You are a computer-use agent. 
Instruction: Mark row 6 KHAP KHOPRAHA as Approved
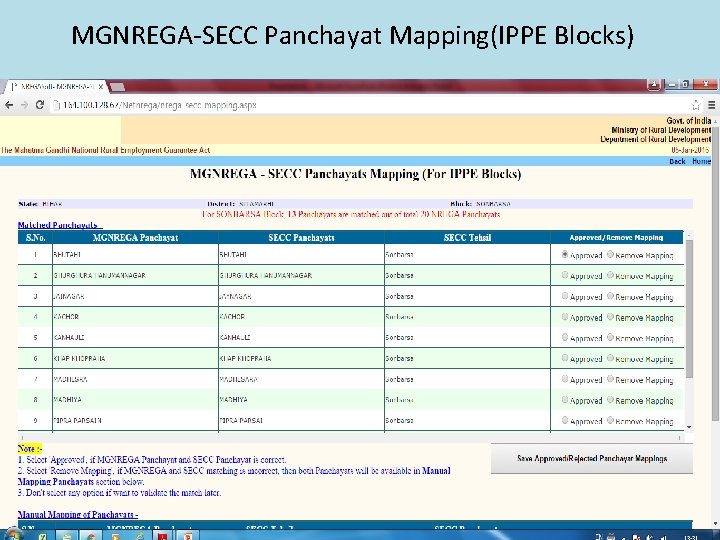point(565,358)
